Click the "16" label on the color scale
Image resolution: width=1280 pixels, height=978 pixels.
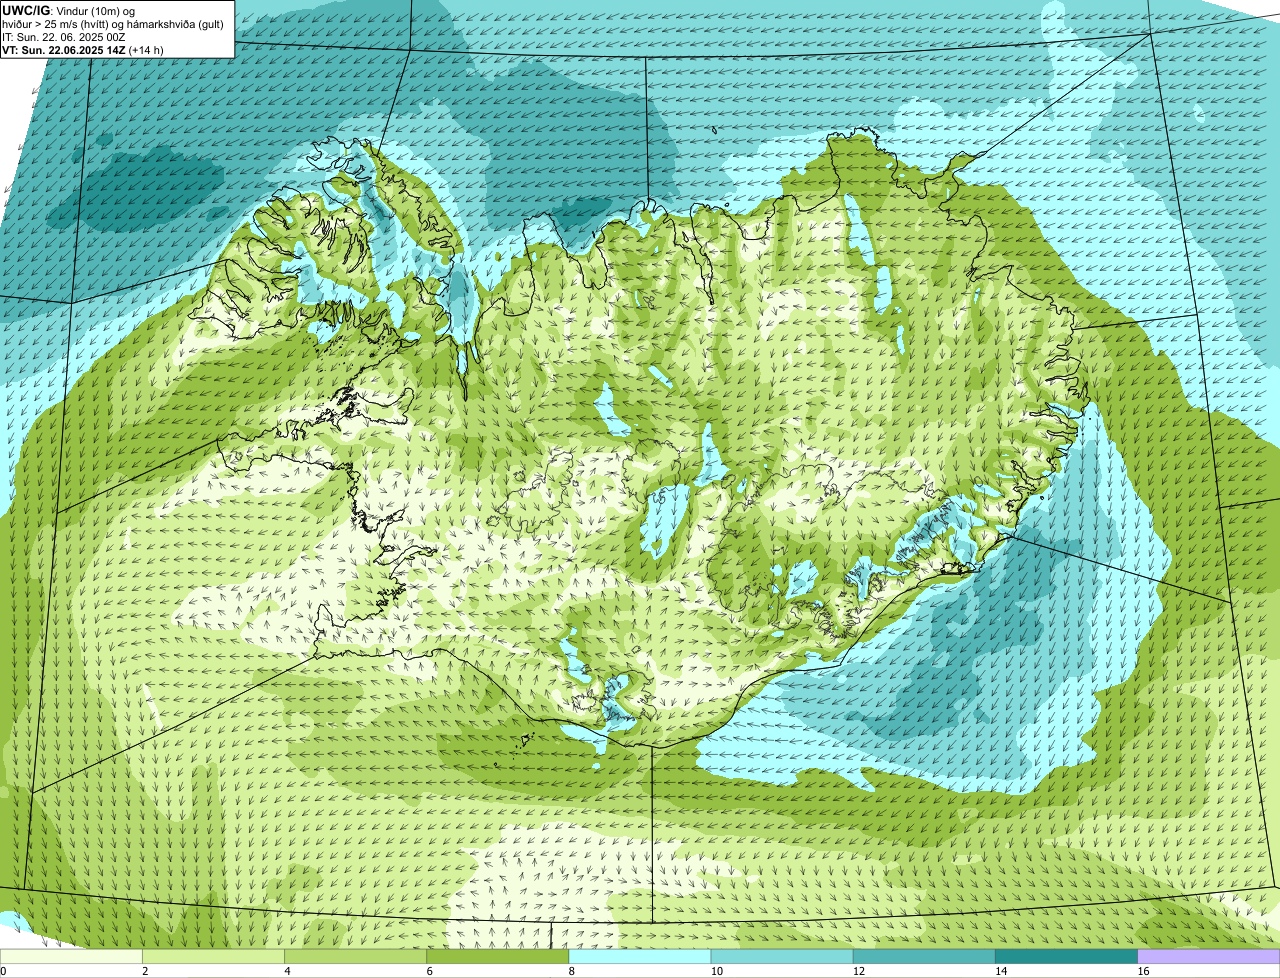tap(1143, 971)
